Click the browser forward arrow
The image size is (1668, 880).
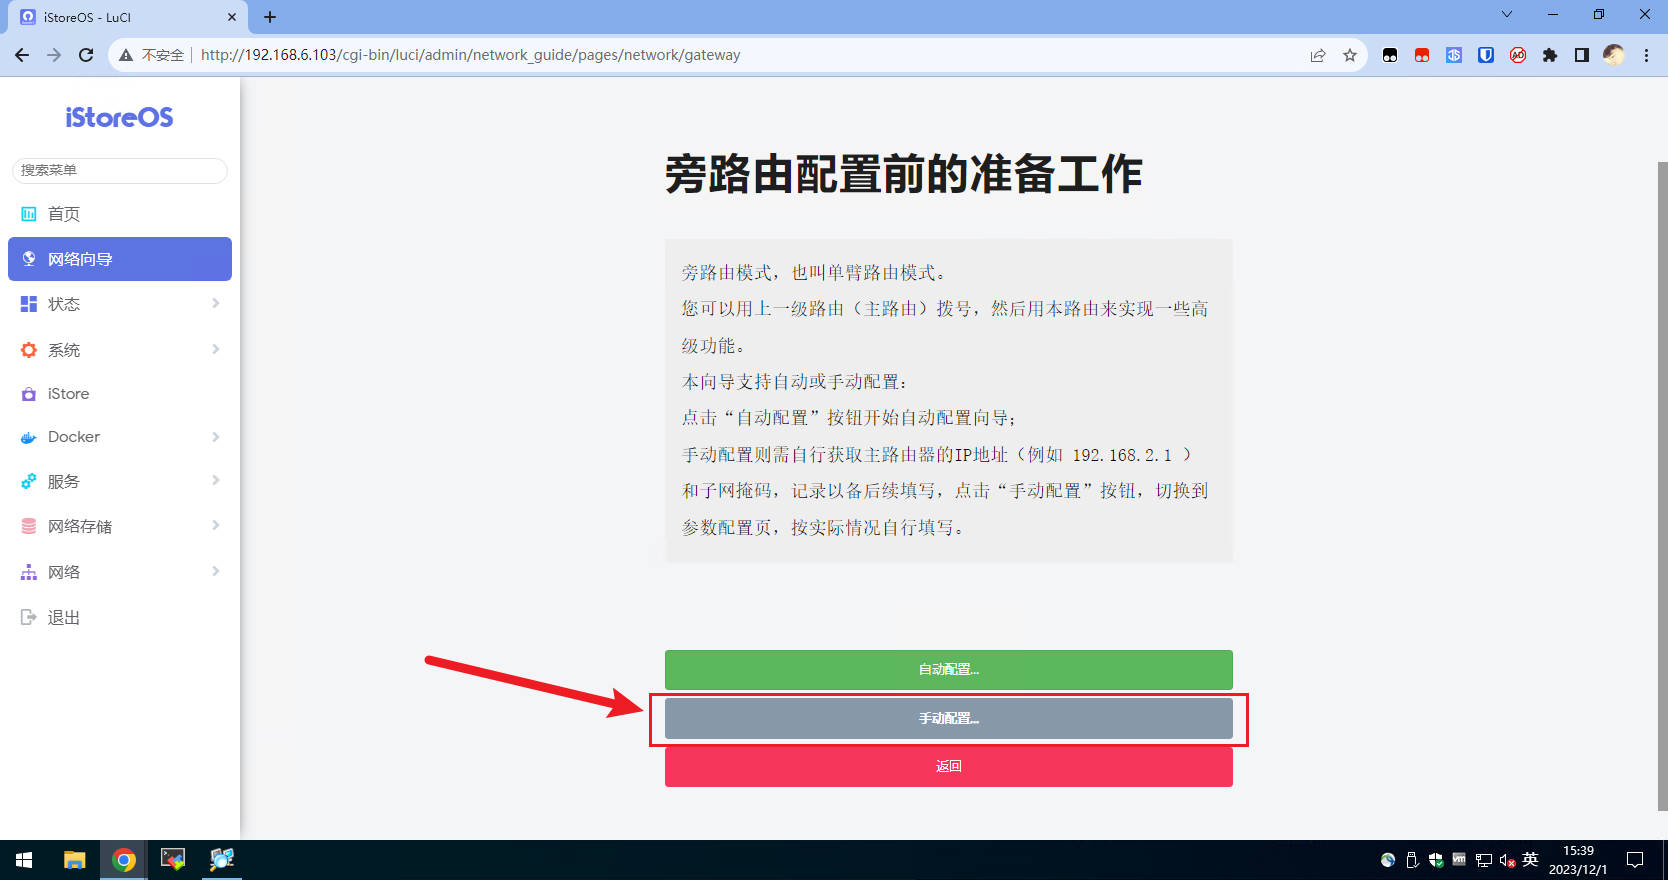tap(54, 55)
